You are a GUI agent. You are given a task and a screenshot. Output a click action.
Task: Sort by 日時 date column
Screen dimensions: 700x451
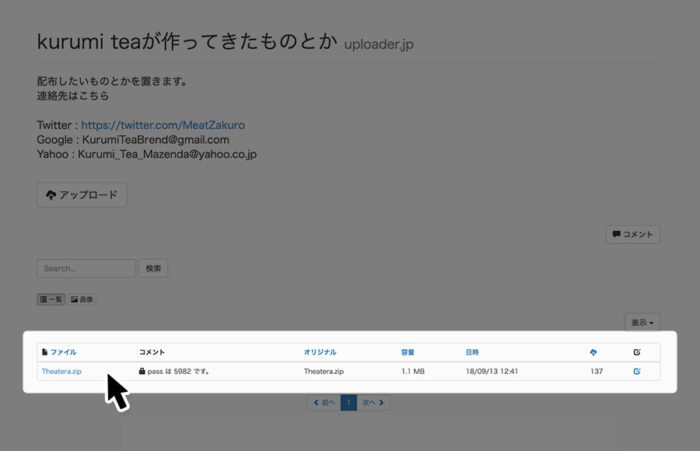472,352
